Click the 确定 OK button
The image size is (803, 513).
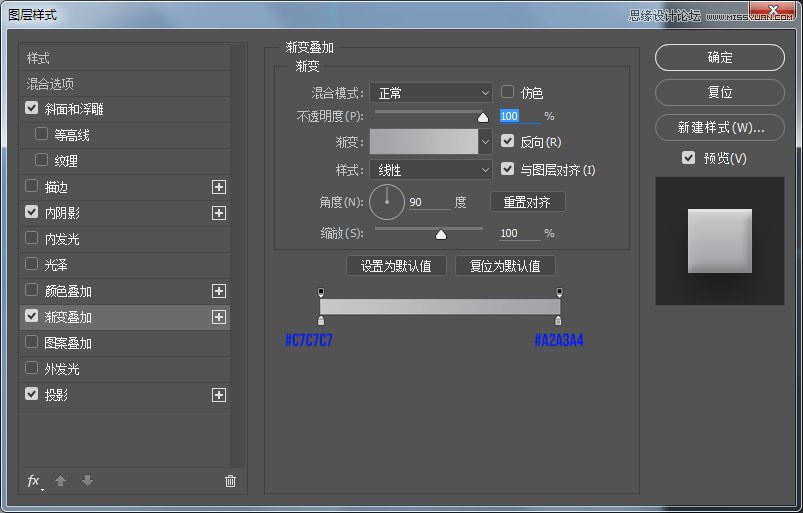[720, 57]
